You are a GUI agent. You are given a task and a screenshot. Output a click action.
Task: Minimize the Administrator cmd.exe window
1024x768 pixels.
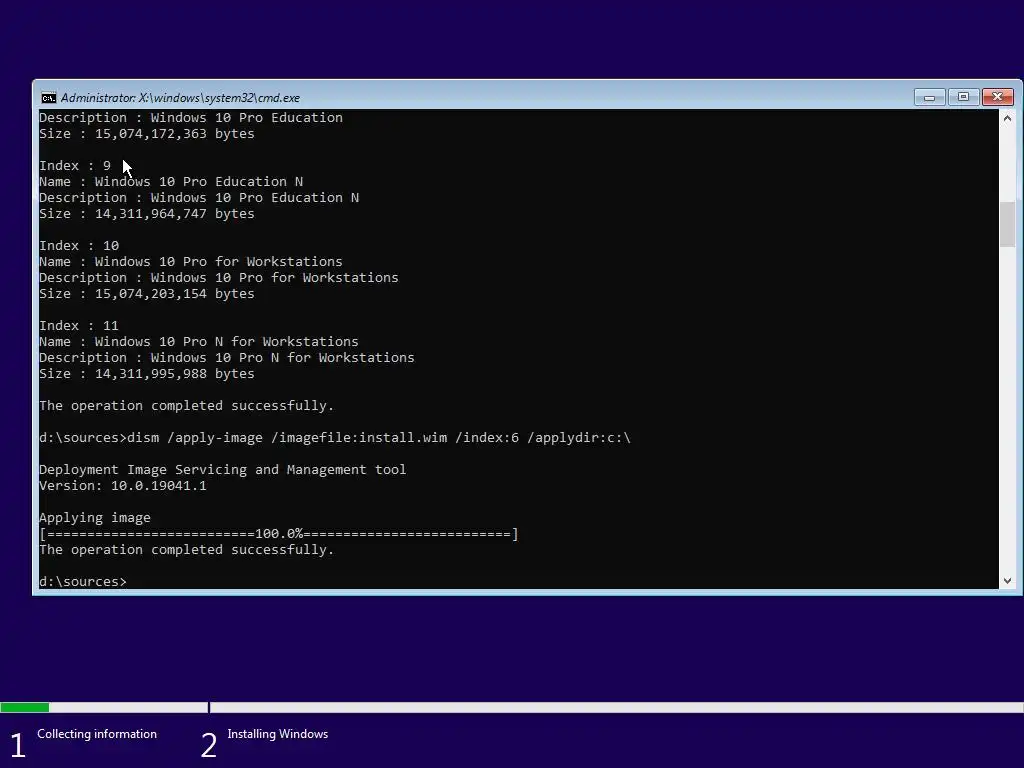929,97
